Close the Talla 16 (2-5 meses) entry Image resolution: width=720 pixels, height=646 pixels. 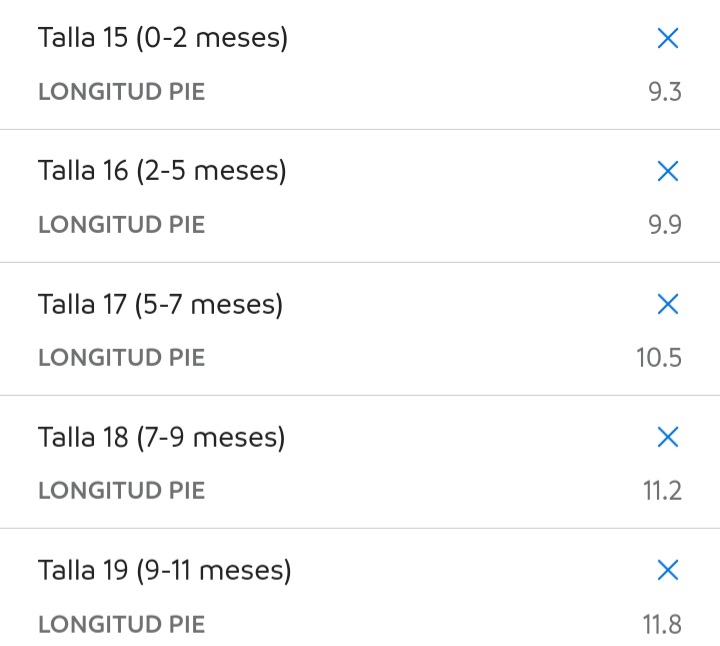(668, 172)
